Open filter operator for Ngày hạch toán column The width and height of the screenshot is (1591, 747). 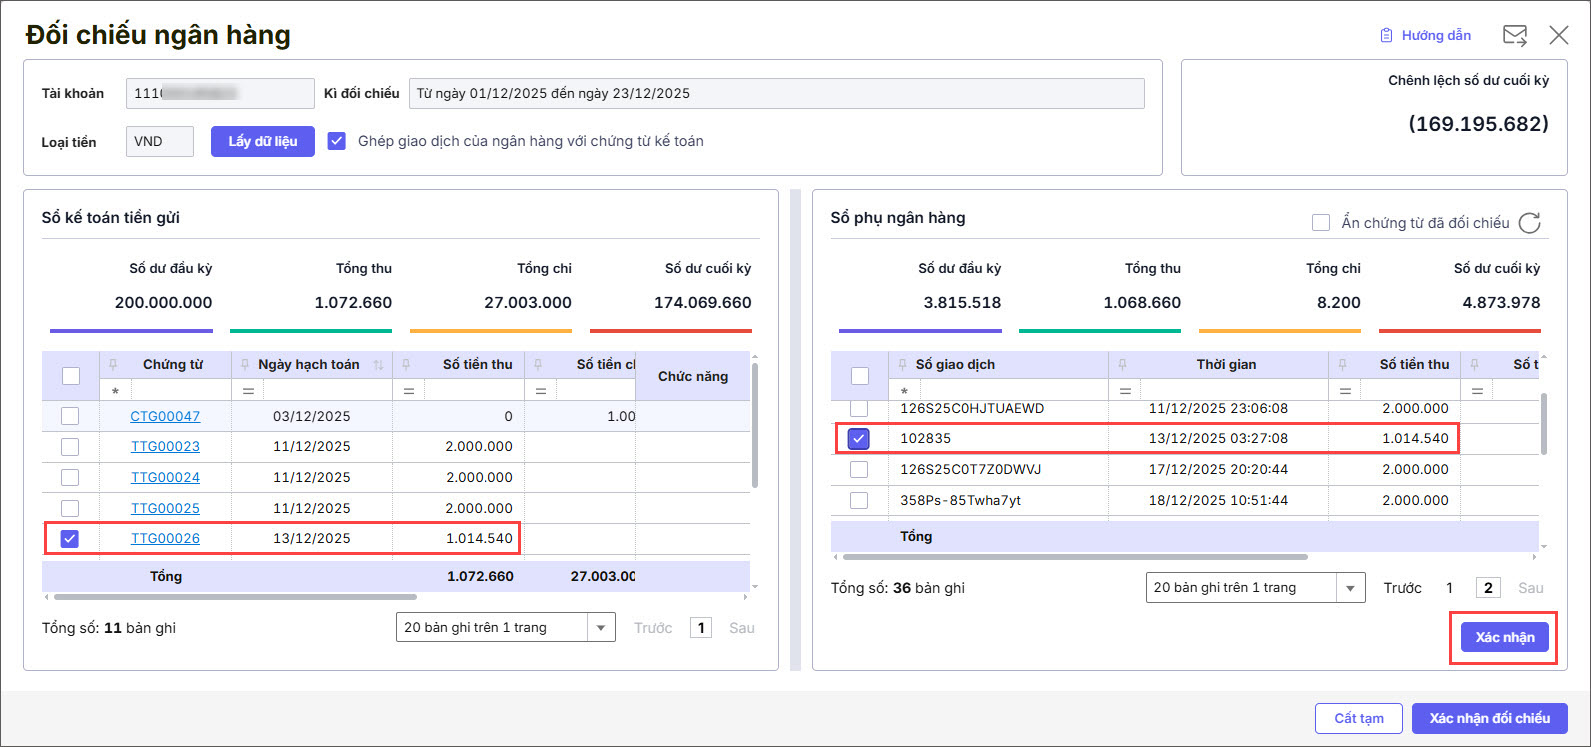coord(248,391)
